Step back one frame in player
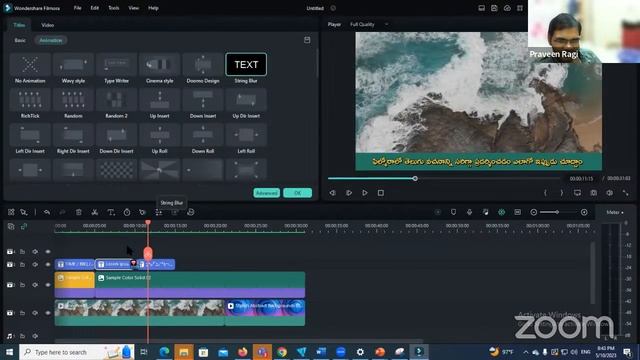Viewport: 640px width, 360px height. tap(333, 193)
